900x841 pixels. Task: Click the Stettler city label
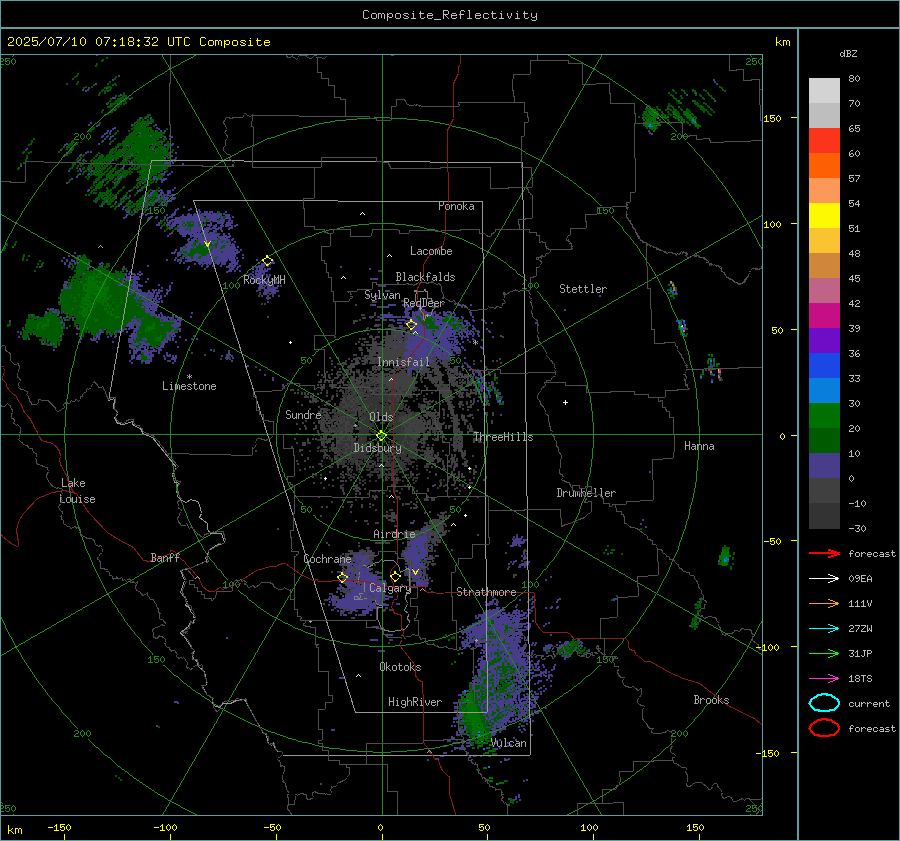583,289
